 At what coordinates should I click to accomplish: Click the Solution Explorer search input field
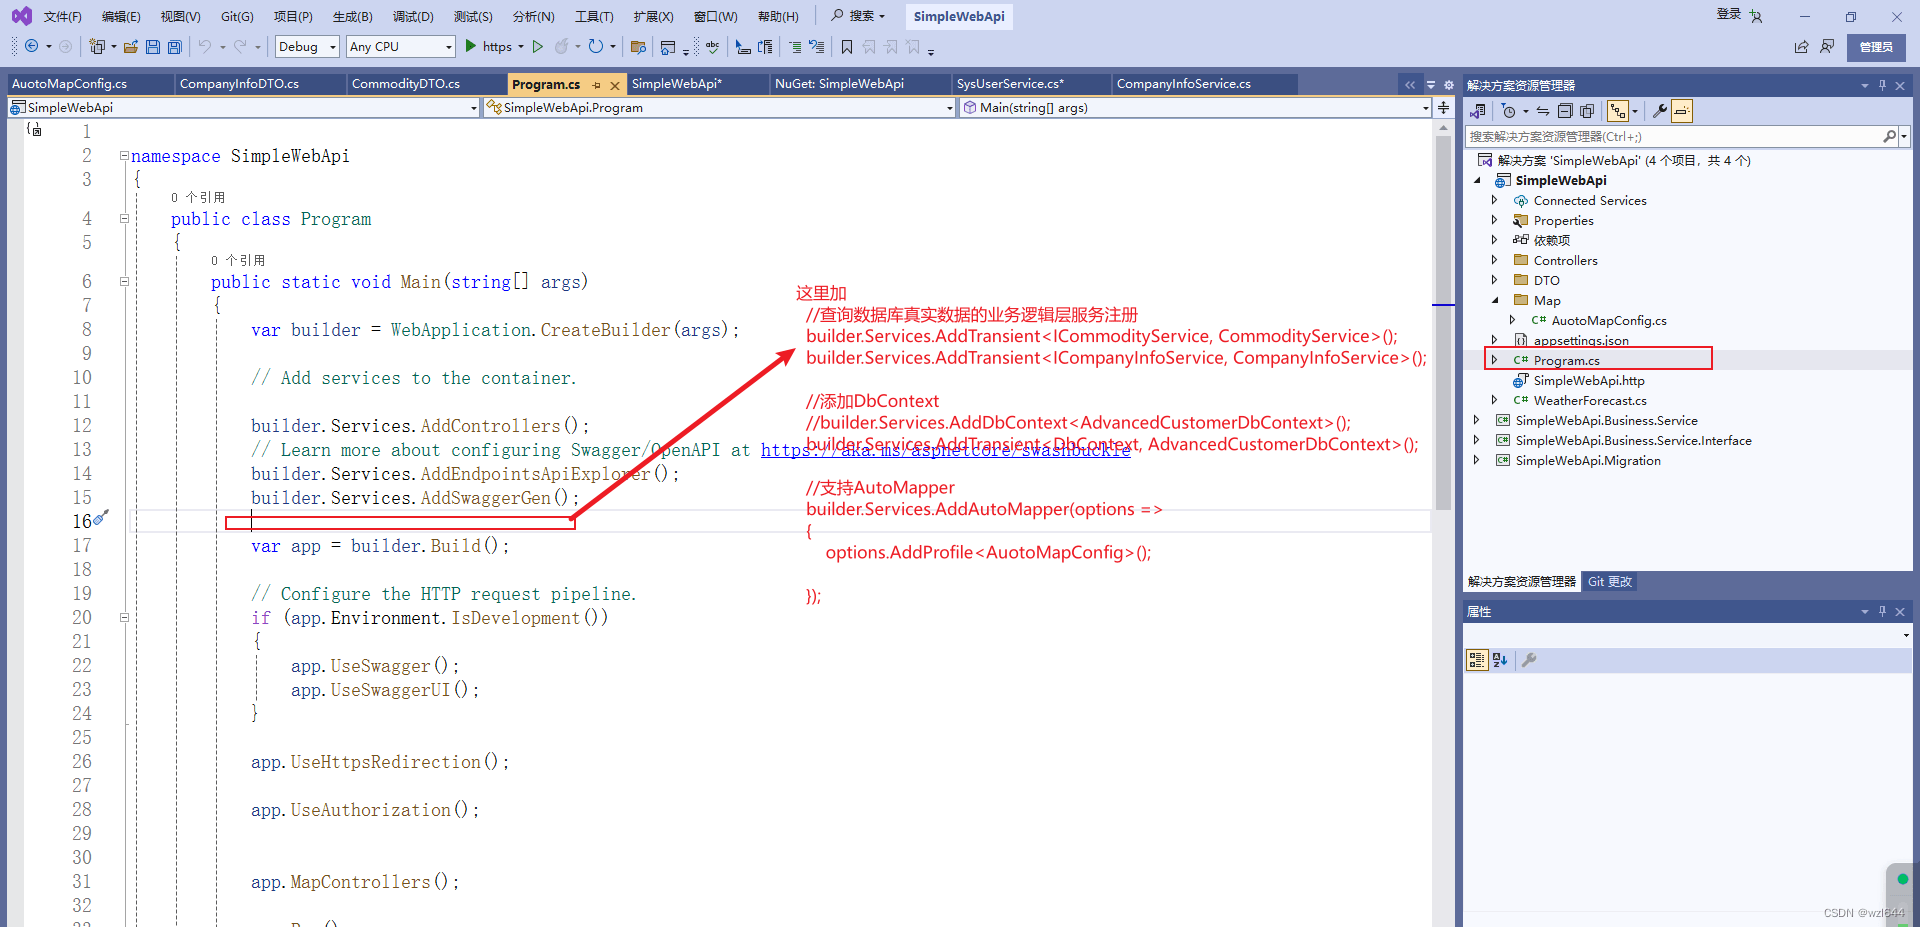(x=1673, y=137)
